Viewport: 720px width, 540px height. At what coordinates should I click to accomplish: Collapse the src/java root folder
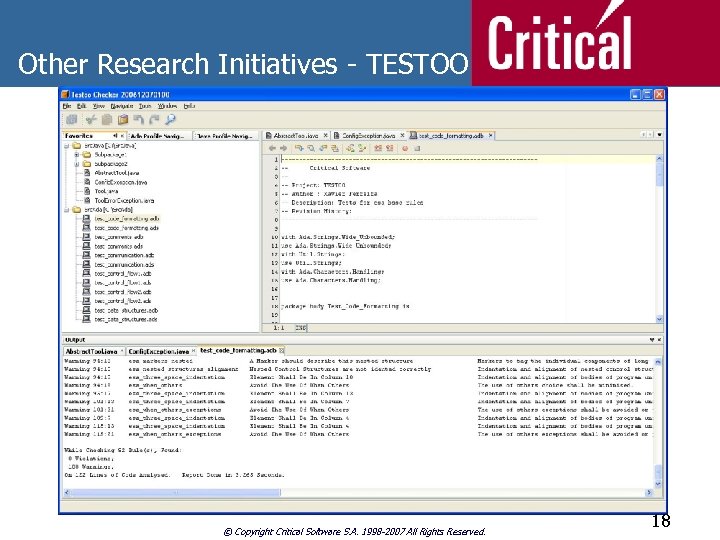(67, 146)
